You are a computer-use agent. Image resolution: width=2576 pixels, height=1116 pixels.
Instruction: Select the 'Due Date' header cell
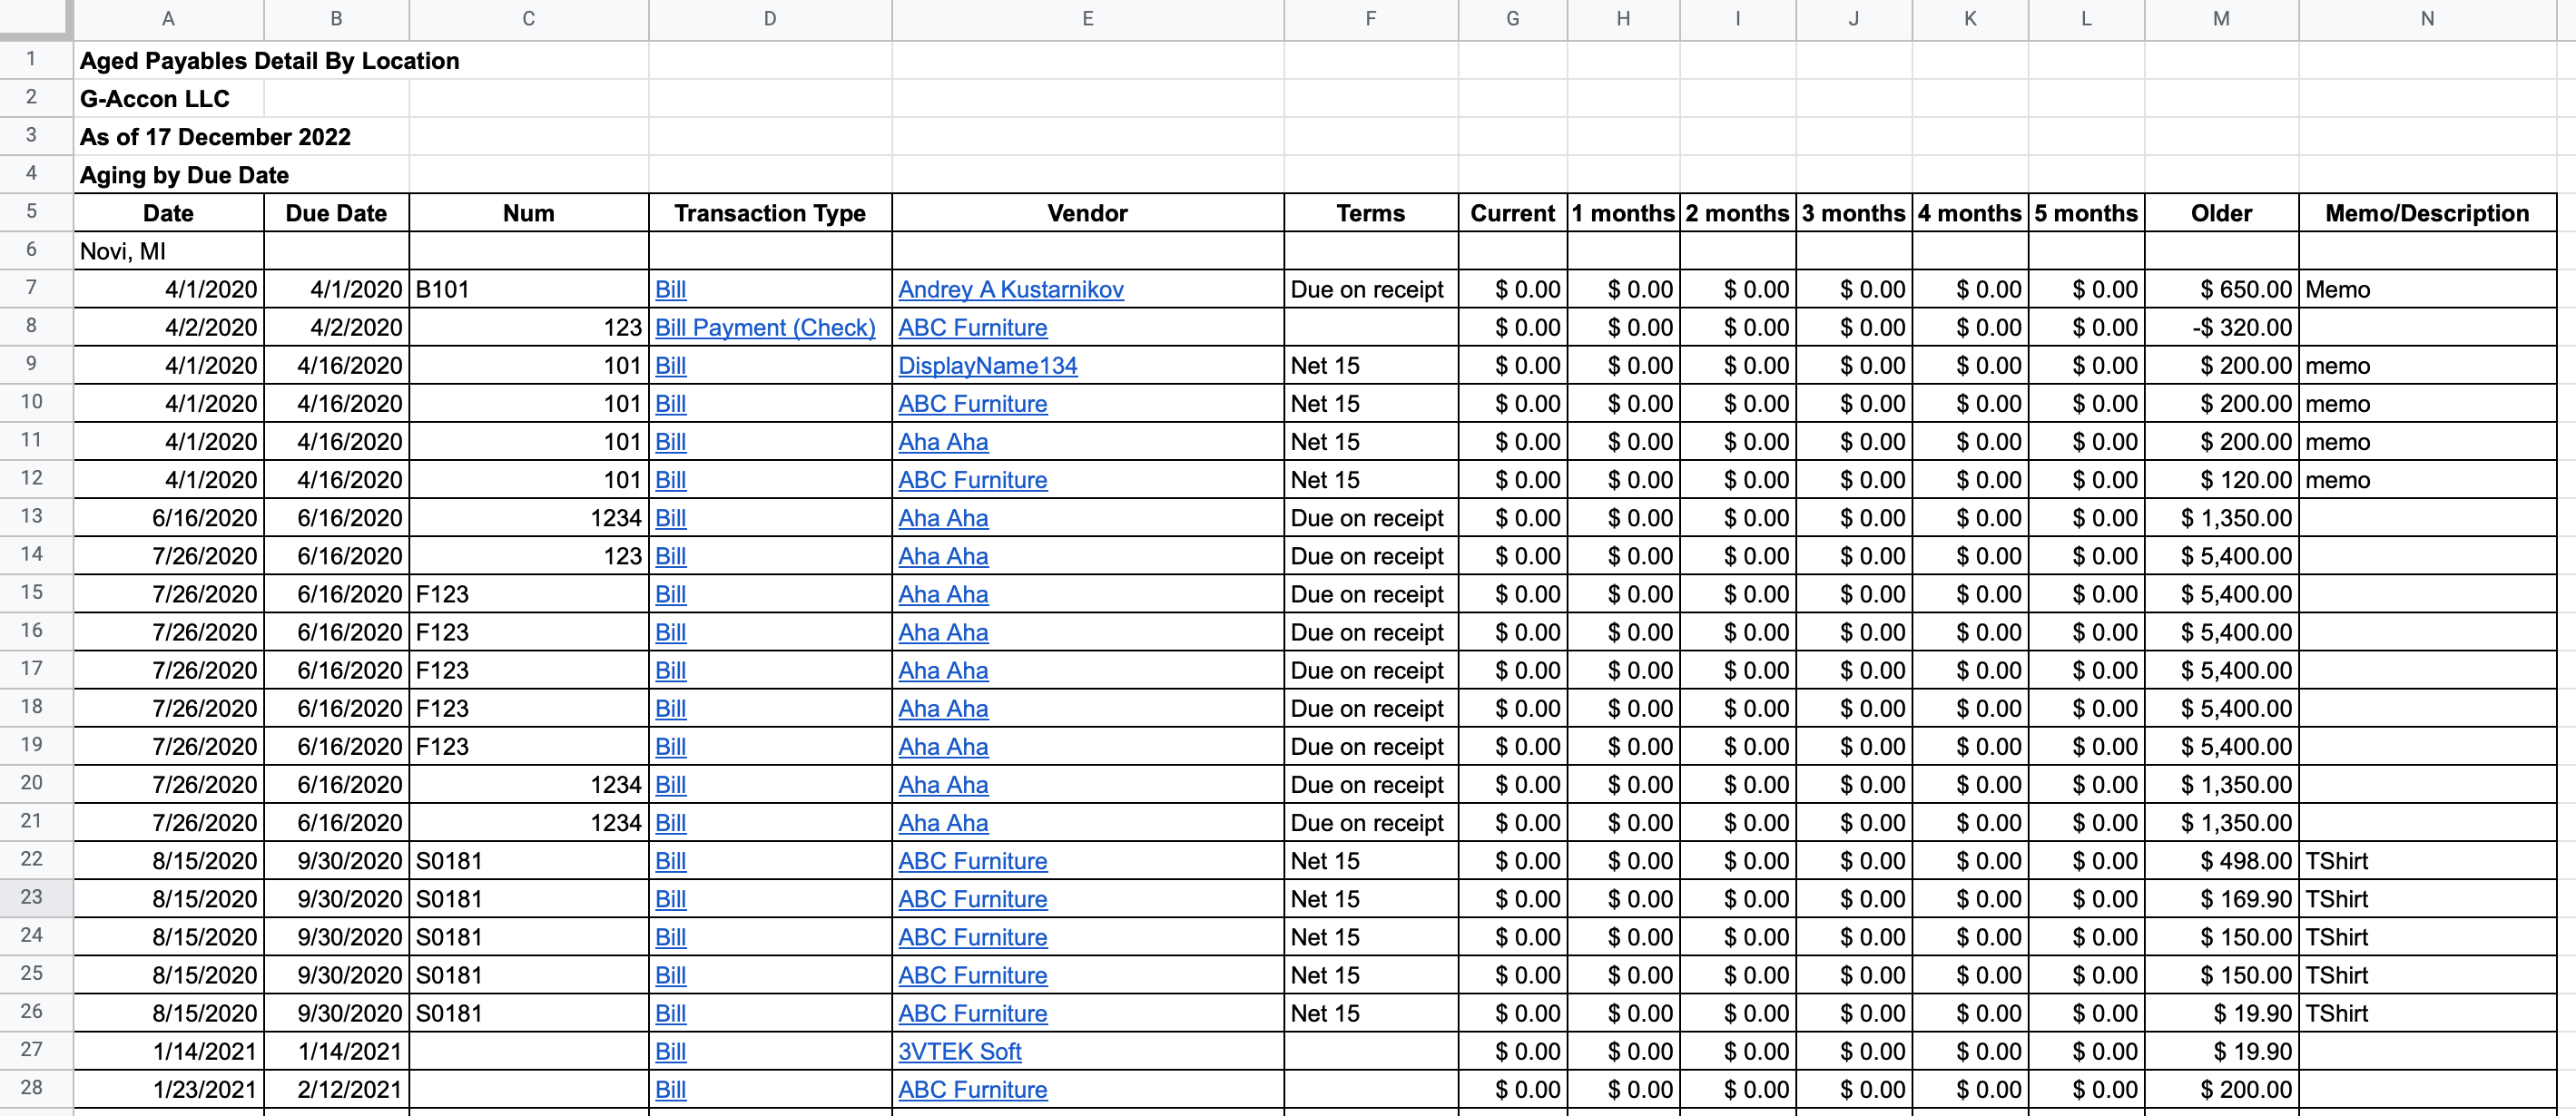[x=336, y=212]
